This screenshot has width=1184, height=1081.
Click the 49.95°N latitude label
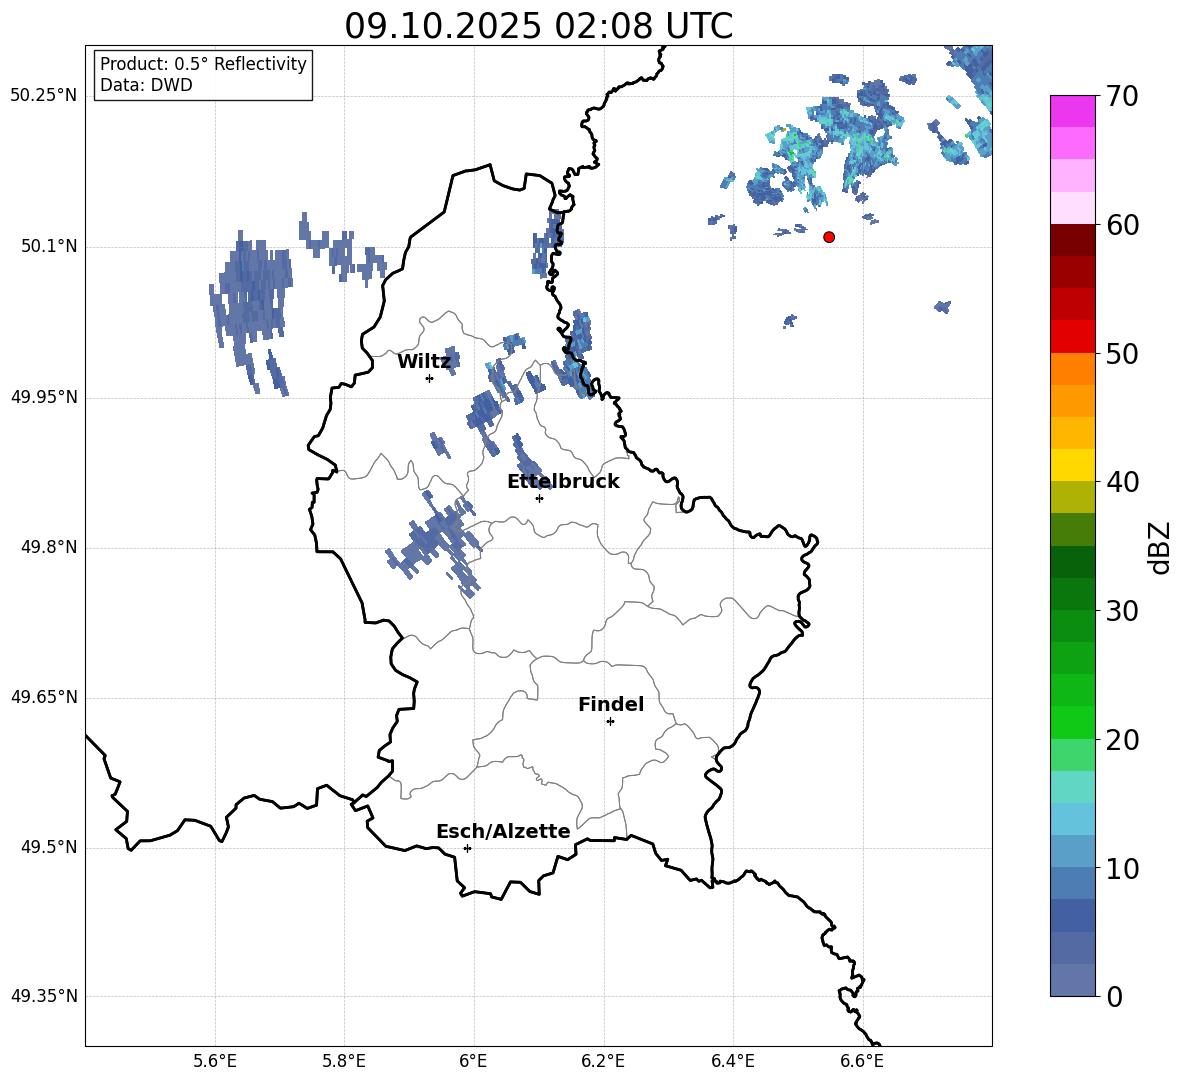tap(44, 397)
